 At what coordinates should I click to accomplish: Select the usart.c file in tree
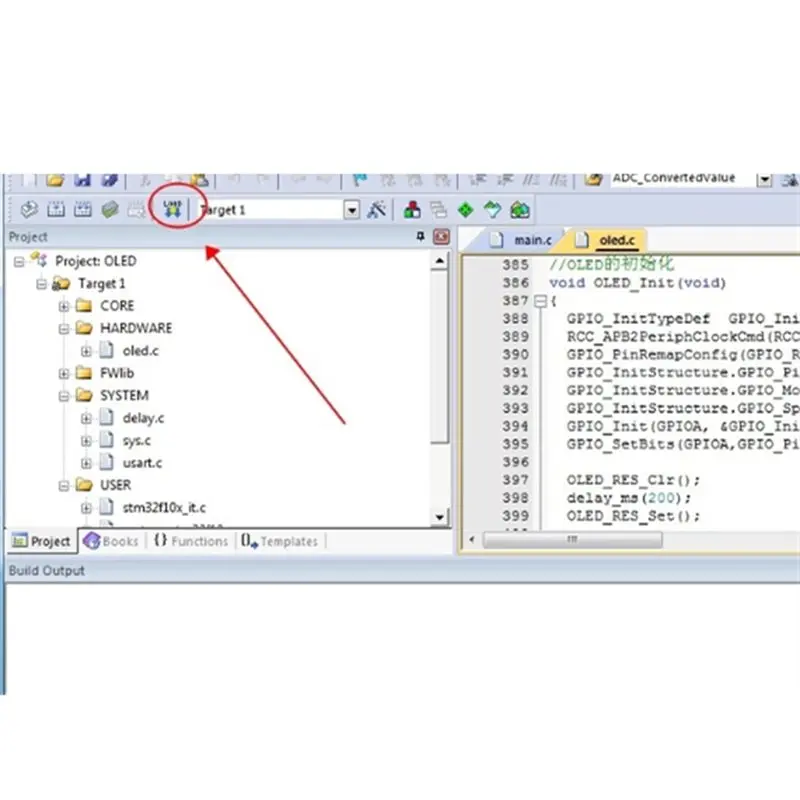coord(142,463)
